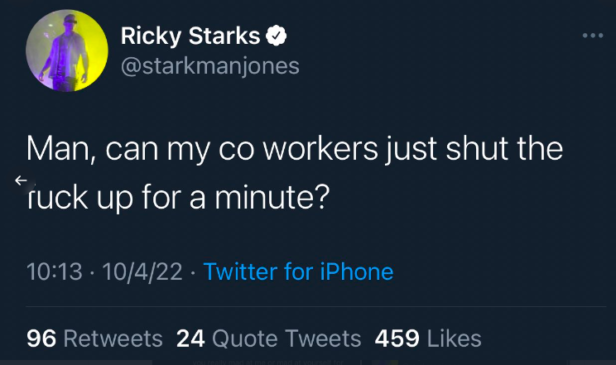This screenshot has width=616, height=365.
Task: Click the 10:13 timestamp
Action: 55,271
